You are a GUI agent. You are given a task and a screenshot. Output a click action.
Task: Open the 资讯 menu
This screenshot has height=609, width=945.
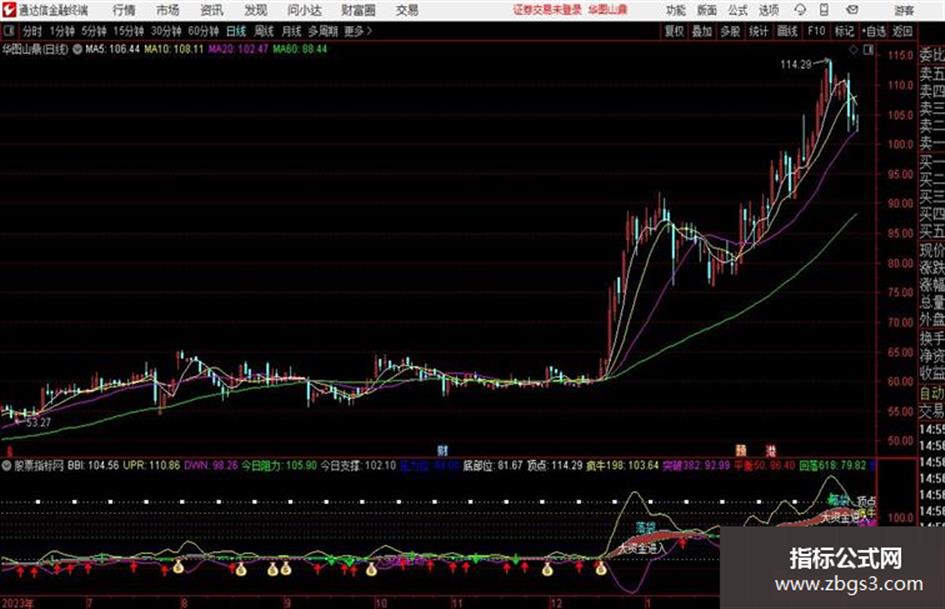click(x=212, y=10)
